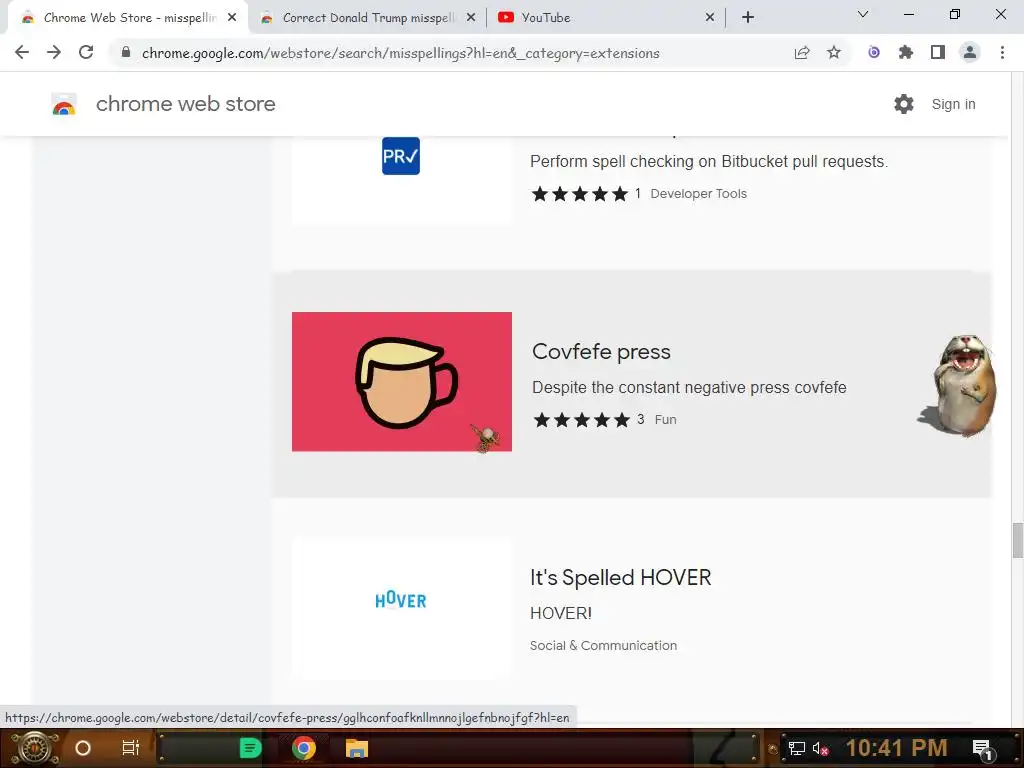The height and width of the screenshot is (768, 1024).
Task: Share this page via share icon
Action: click(802, 53)
